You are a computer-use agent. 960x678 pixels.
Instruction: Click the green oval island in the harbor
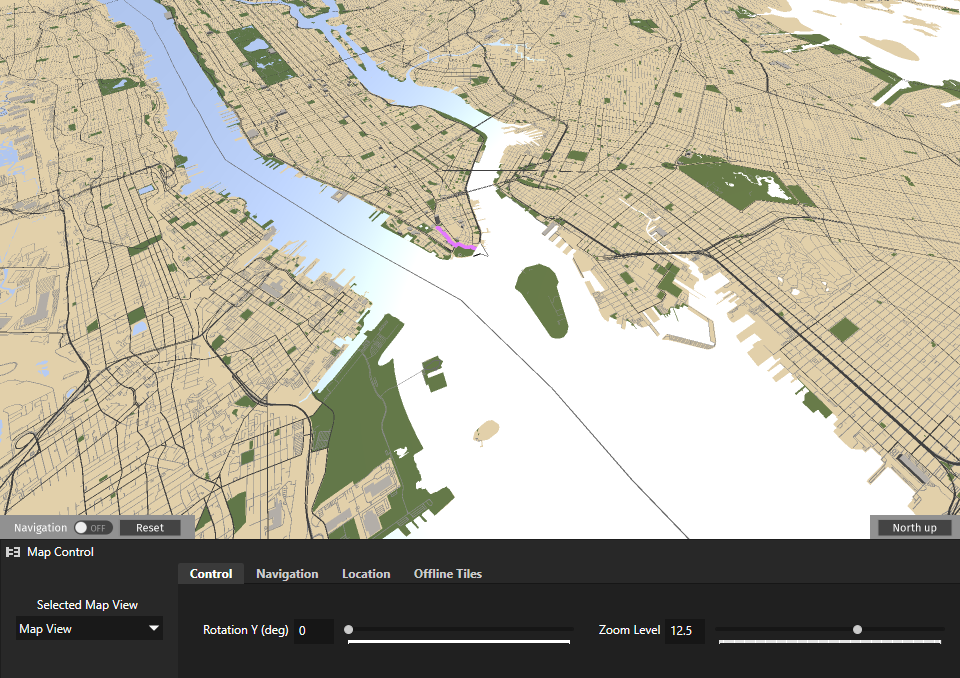[543, 299]
